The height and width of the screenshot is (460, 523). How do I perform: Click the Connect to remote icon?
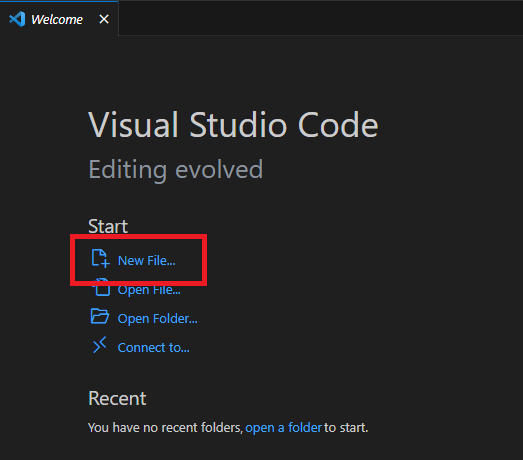99,345
